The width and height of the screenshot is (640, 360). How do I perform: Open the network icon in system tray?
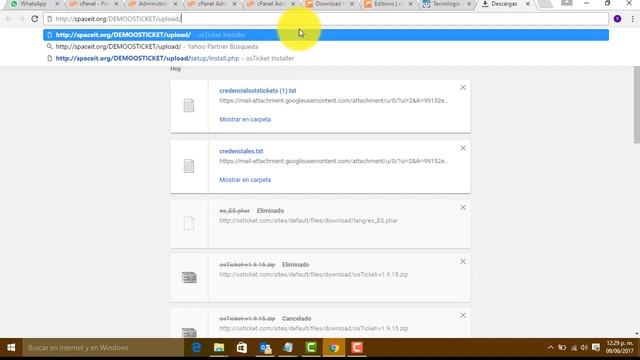click(x=573, y=348)
